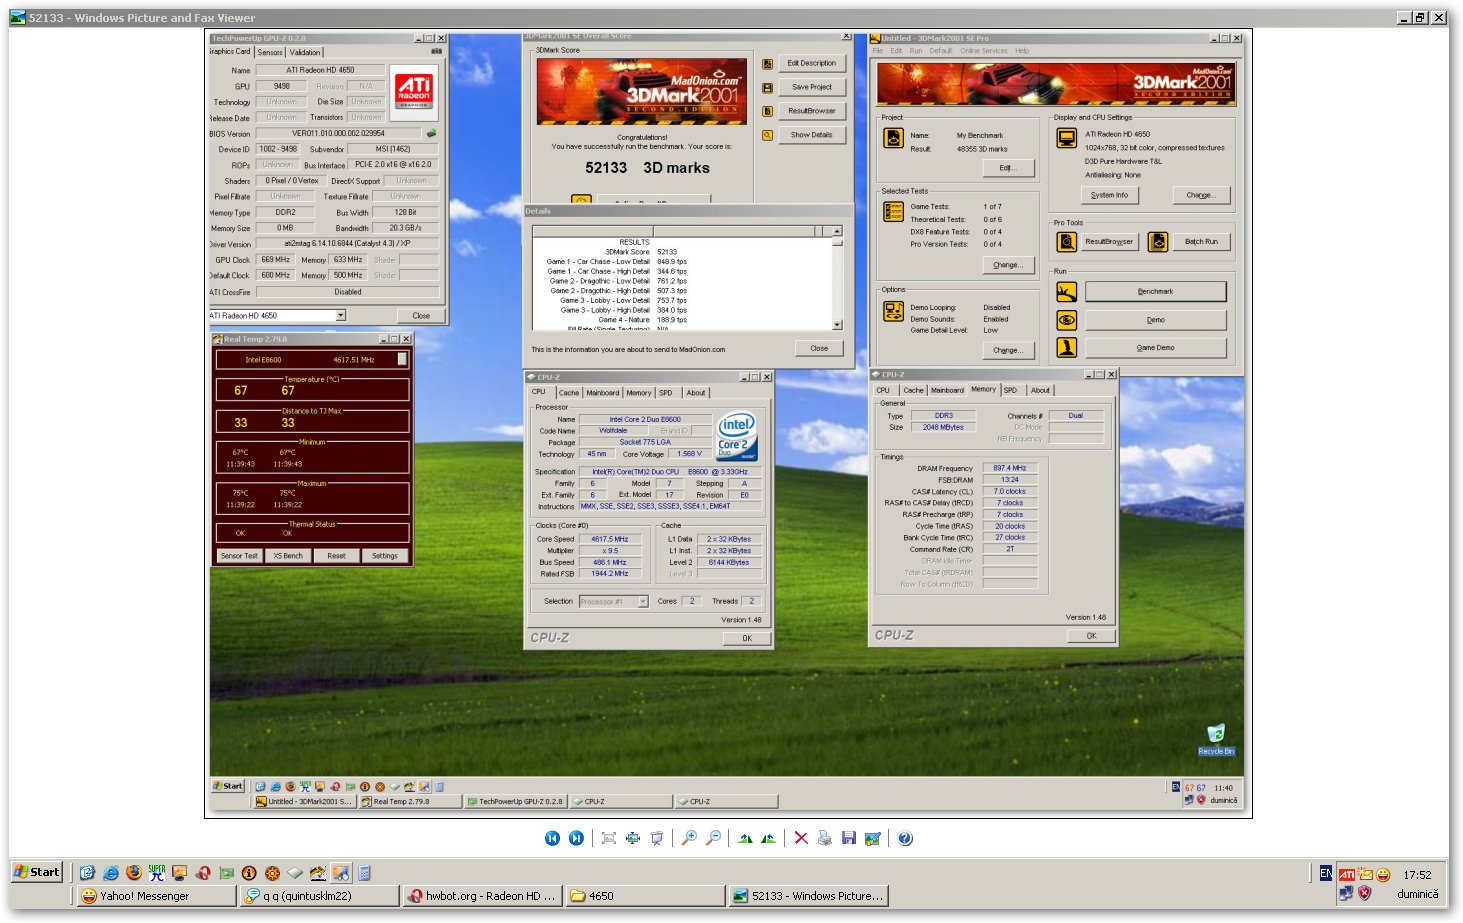Click the floppy disk Copy To icon

pyautogui.click(x=848, y=838)
